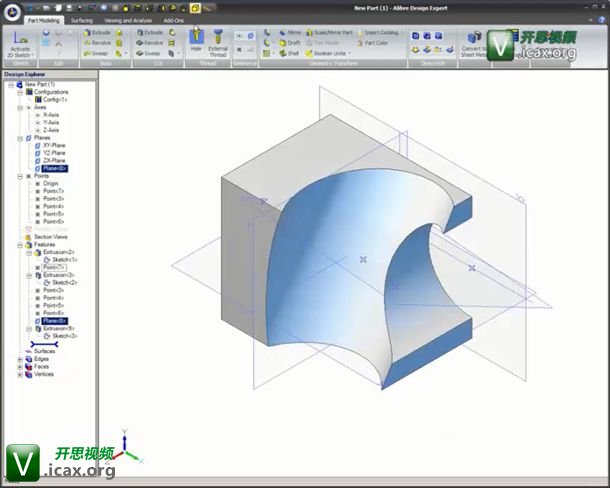Open the Alibre application menu orb
This screenshot has width=610, height=488.
click(x=12, y=12)
